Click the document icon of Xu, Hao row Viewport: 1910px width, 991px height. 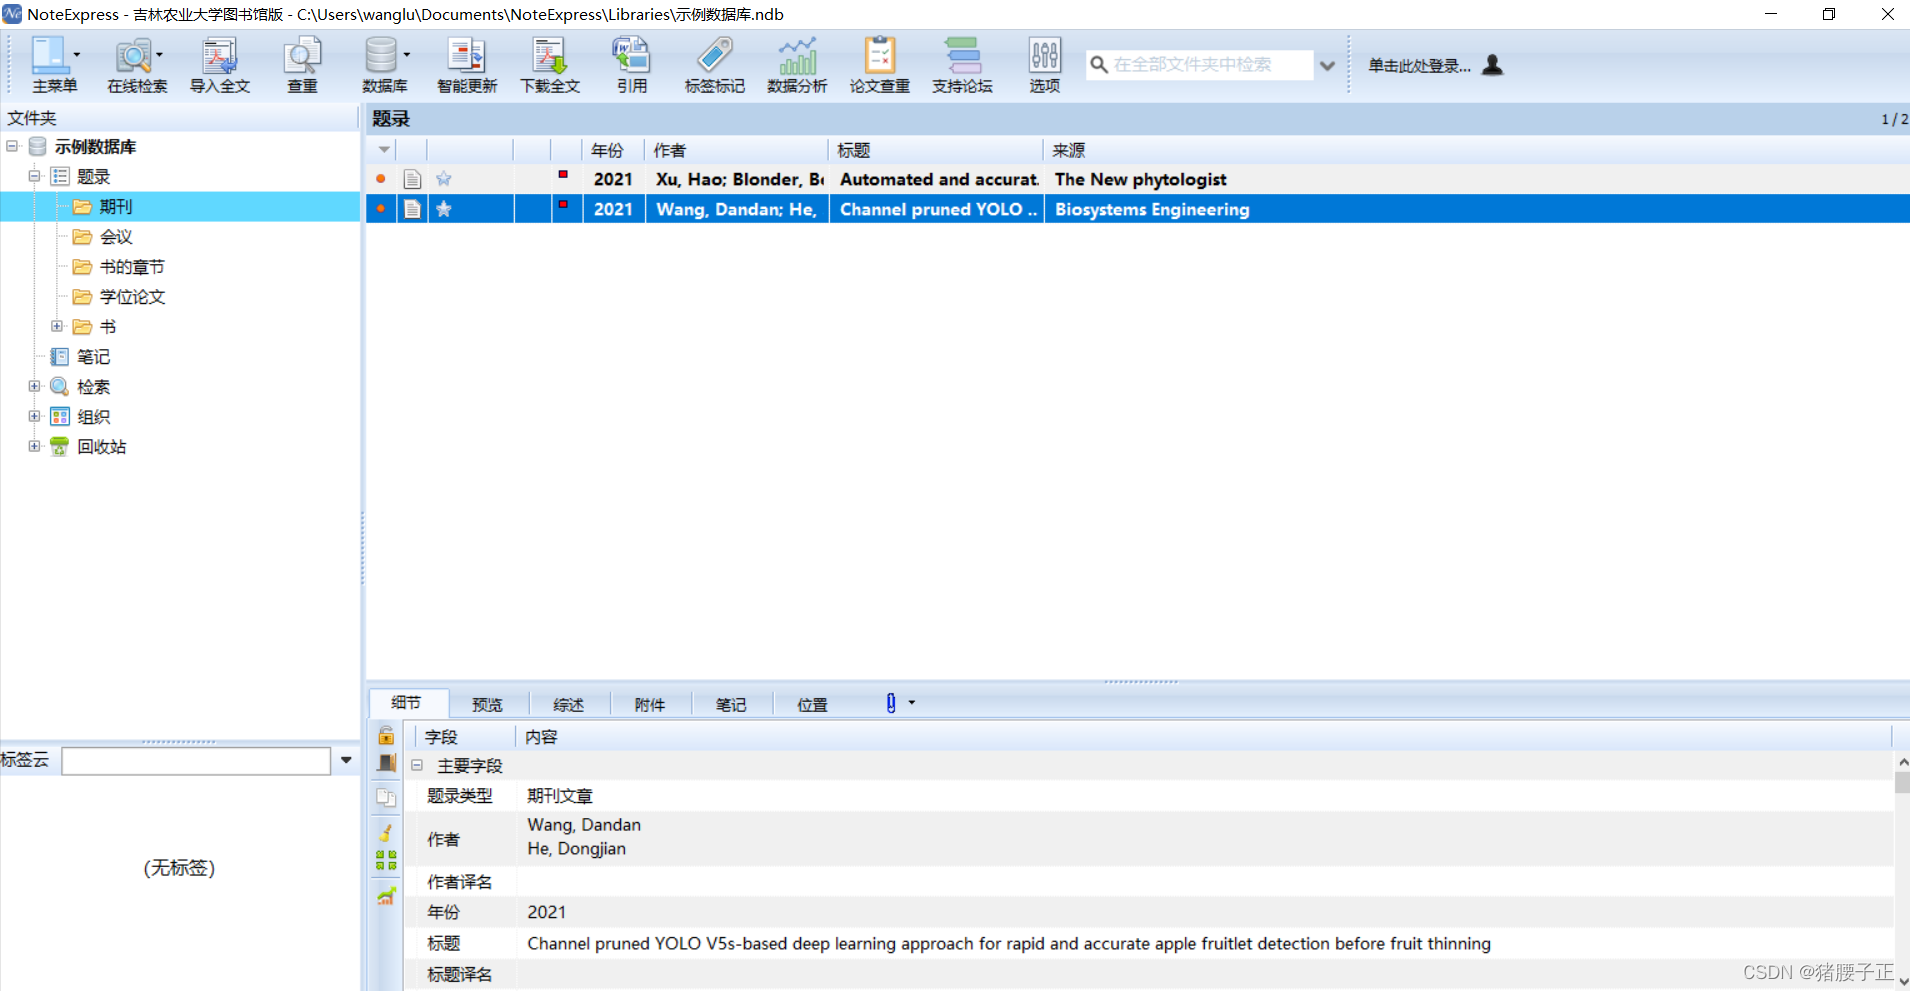tap(412, 179)
